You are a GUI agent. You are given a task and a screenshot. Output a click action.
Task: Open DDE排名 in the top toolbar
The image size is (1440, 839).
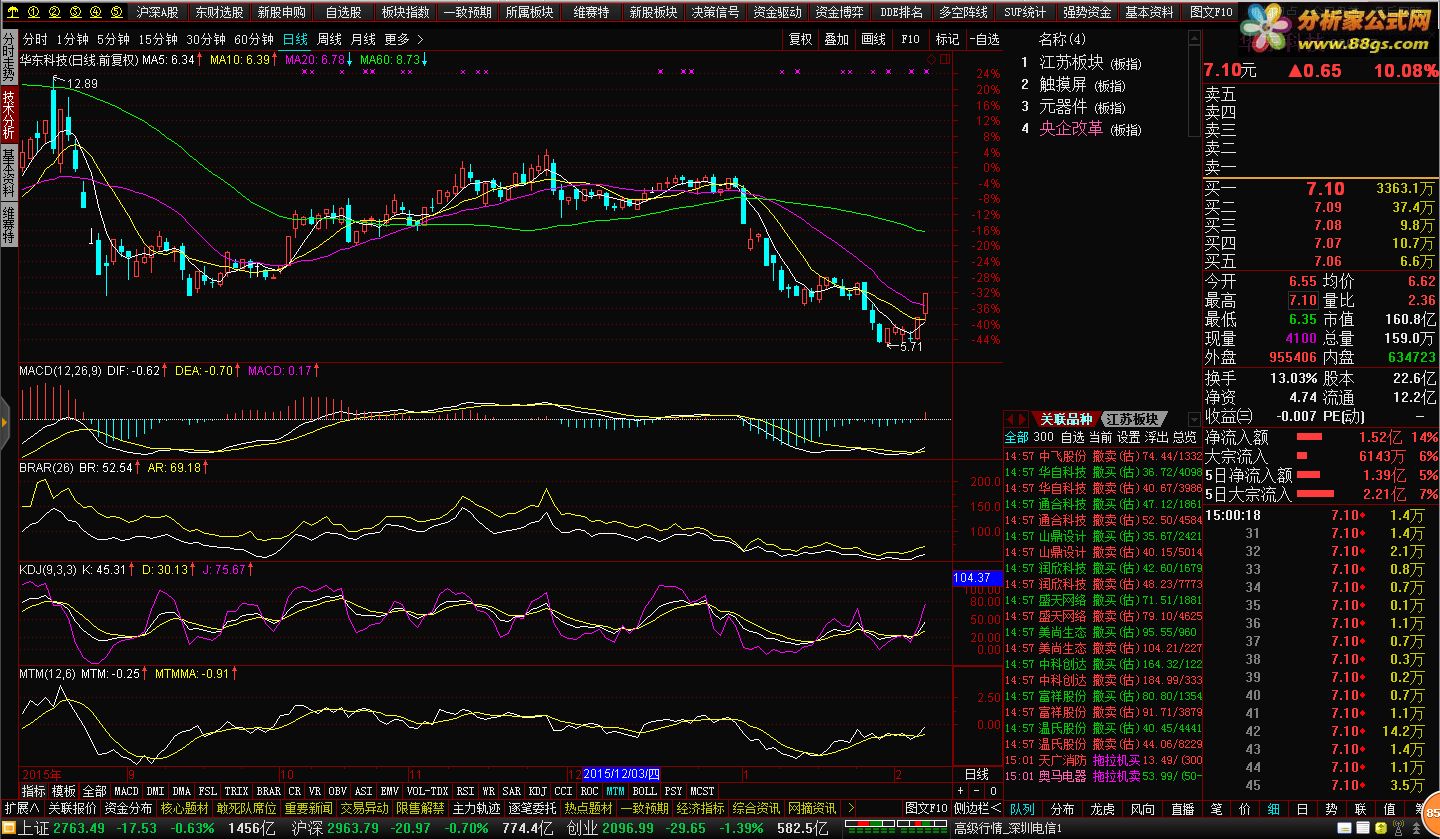902,12
